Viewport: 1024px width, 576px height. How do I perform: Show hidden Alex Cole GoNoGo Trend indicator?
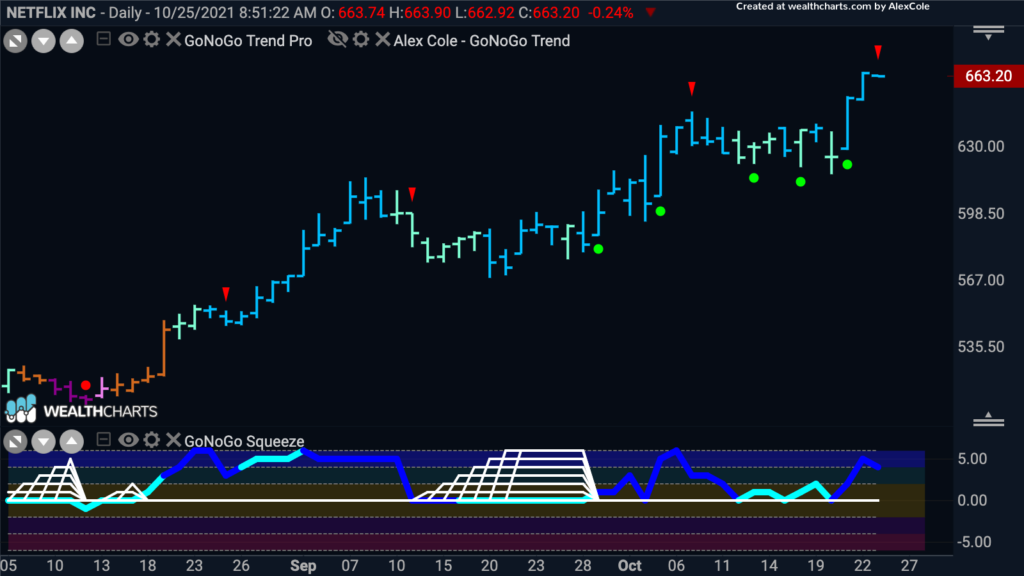338,39
